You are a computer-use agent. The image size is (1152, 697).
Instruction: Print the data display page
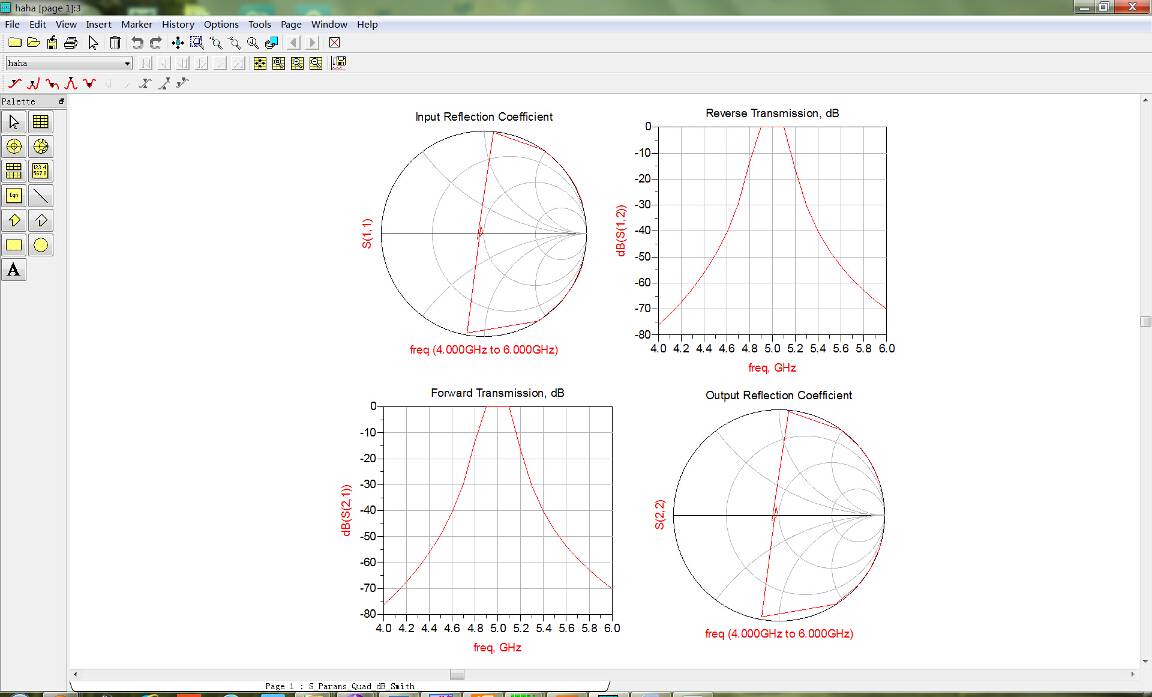coord(71,43)
